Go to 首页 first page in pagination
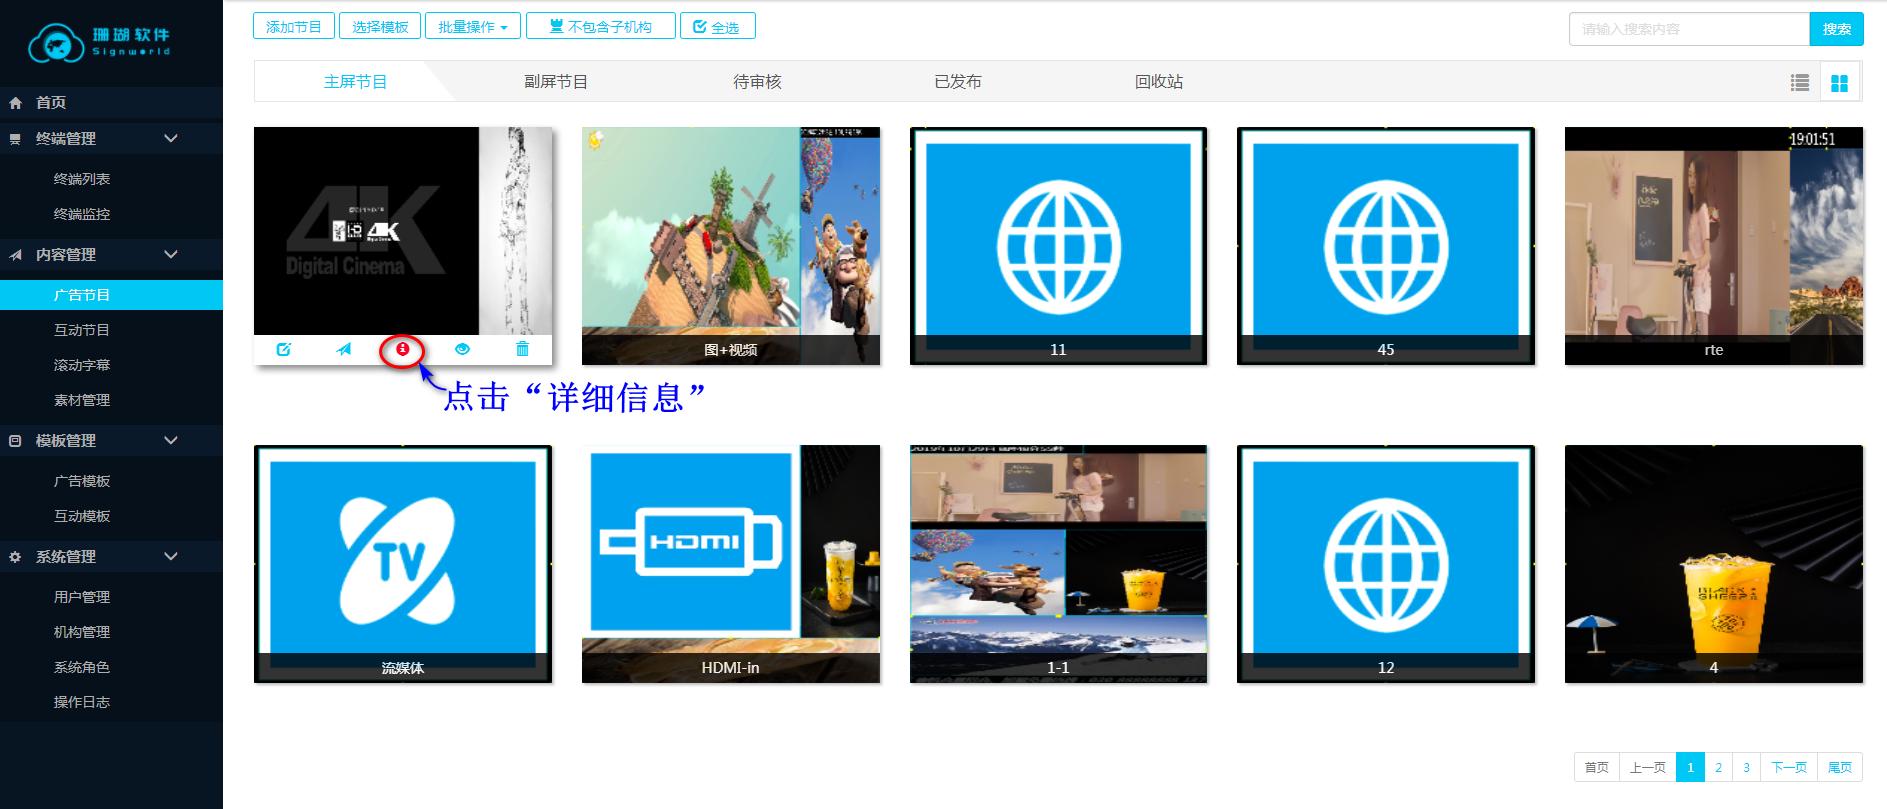Screen dimensions: 1887x809 pyautogui.click(x=1596, y=767)
